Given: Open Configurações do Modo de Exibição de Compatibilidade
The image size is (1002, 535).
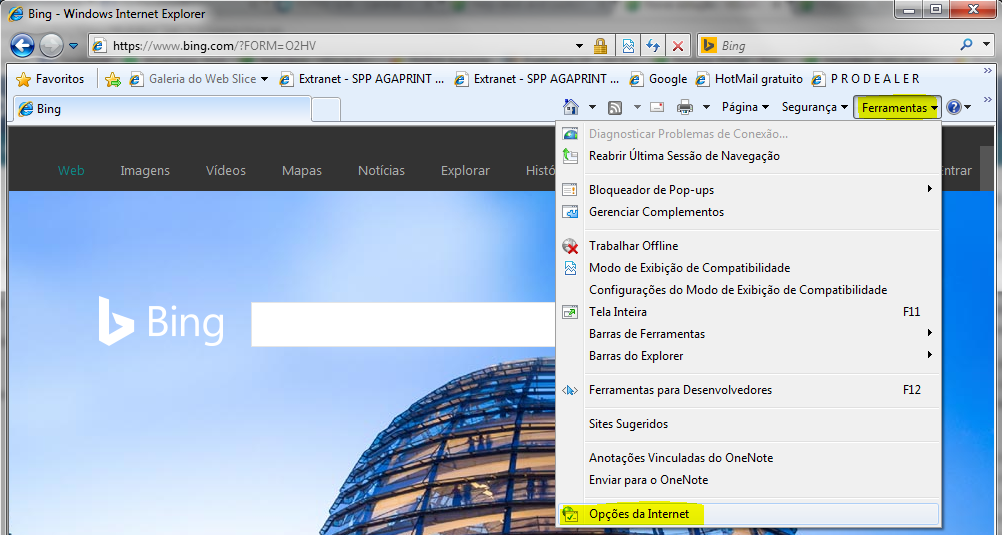Looking at the screenshot, I should 748,290.
